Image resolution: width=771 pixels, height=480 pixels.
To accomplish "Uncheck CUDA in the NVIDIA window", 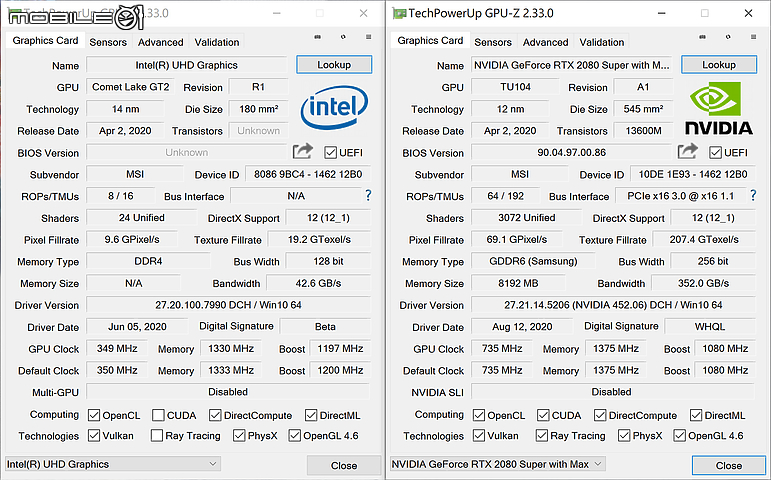I will [x=543, y=416].
